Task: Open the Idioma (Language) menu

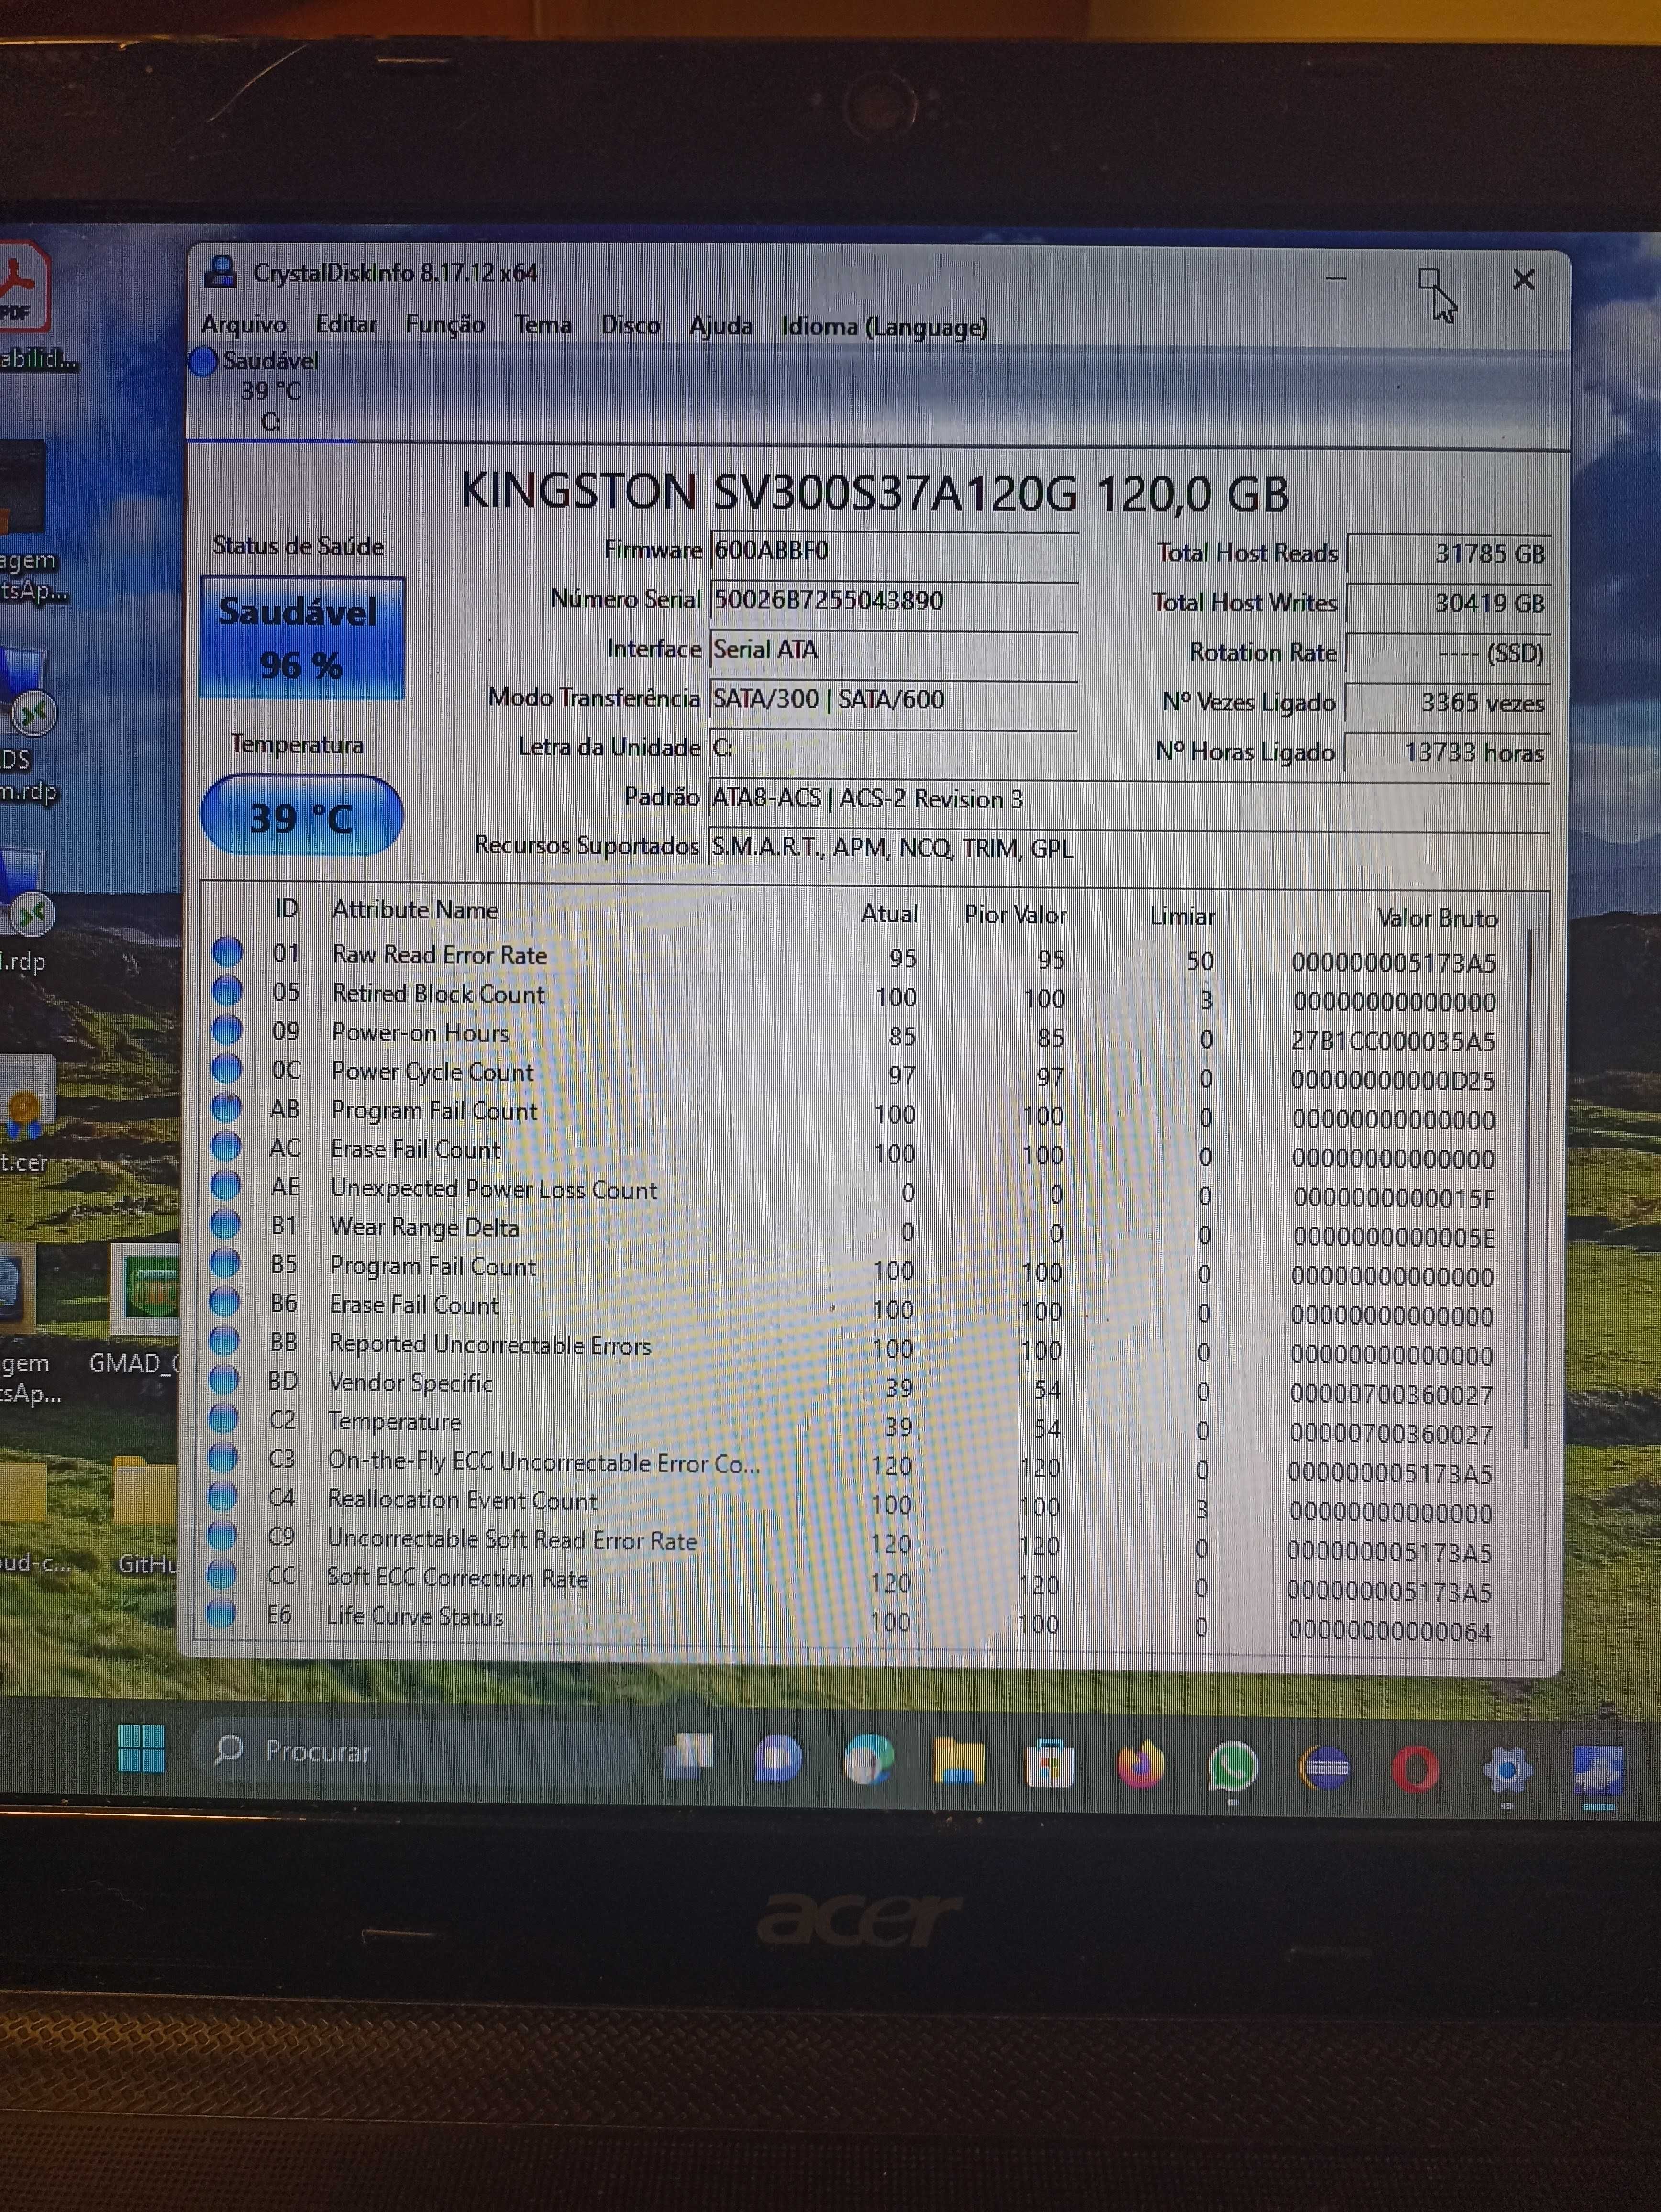Action: pos(884,327)
